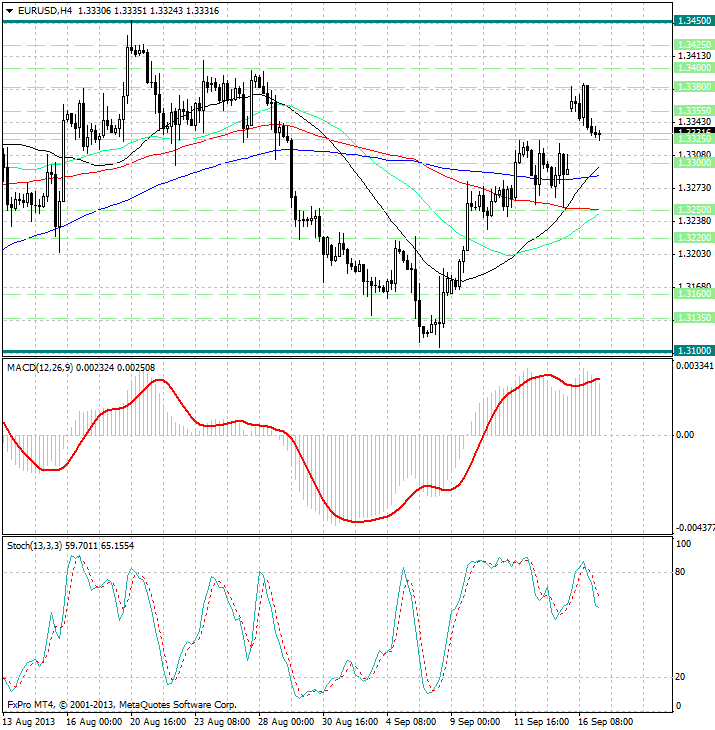
Task: Select the 1.31350 price level label
Action: (x=694, y=318)
